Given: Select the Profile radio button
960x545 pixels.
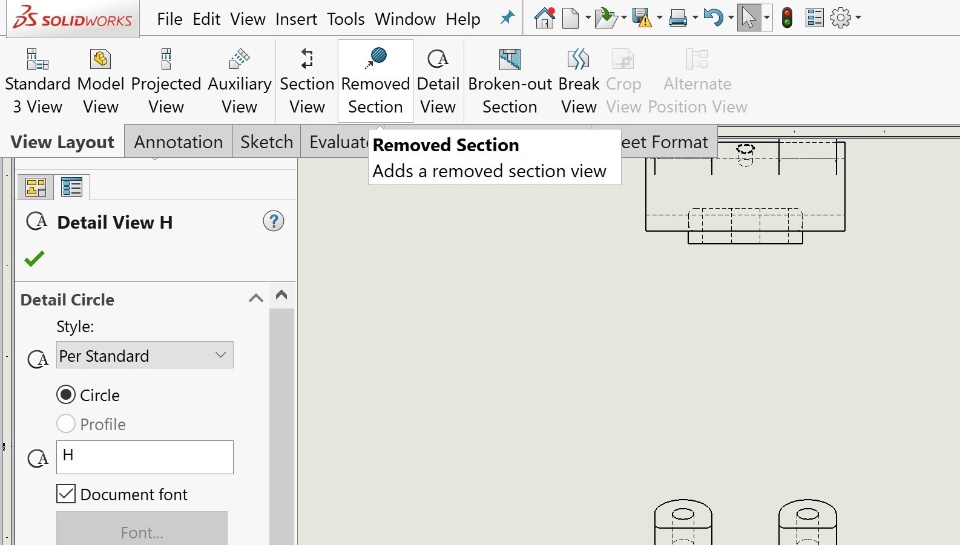Looking at the screenshot, I should click(66, 424).
